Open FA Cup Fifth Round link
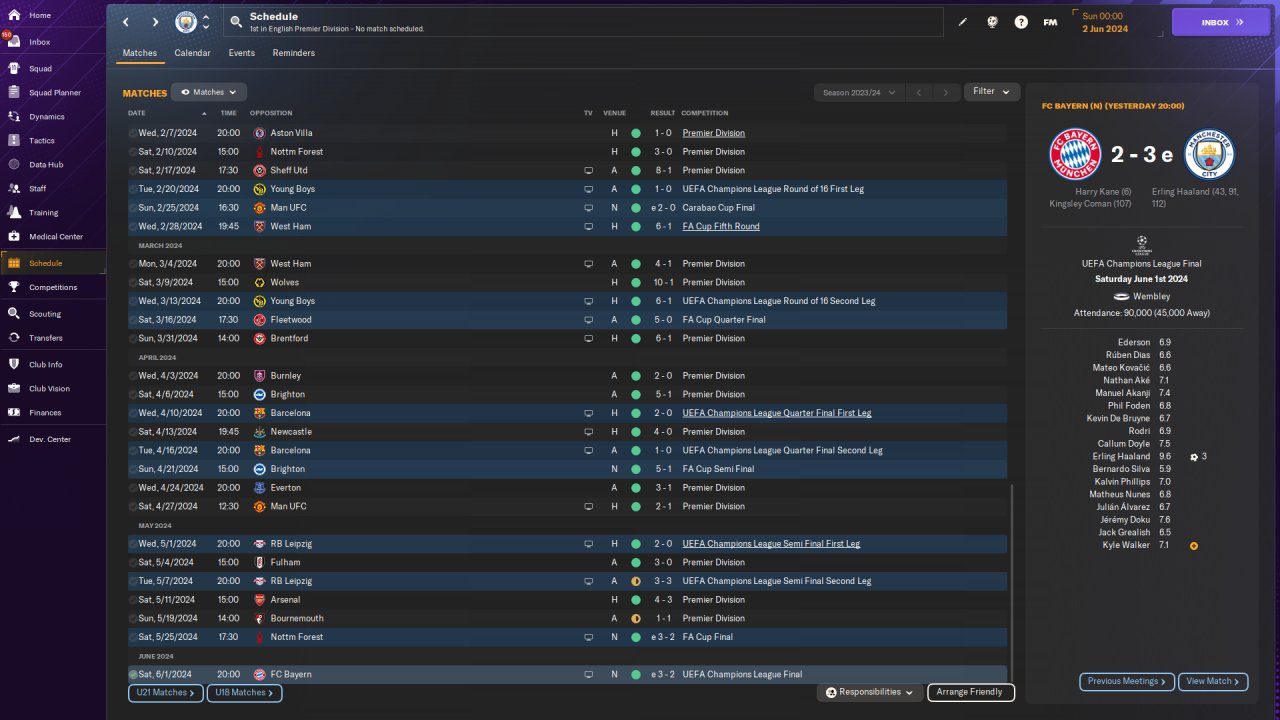The height and width of the screenshot is (720, 1280). tap(721, 227)
